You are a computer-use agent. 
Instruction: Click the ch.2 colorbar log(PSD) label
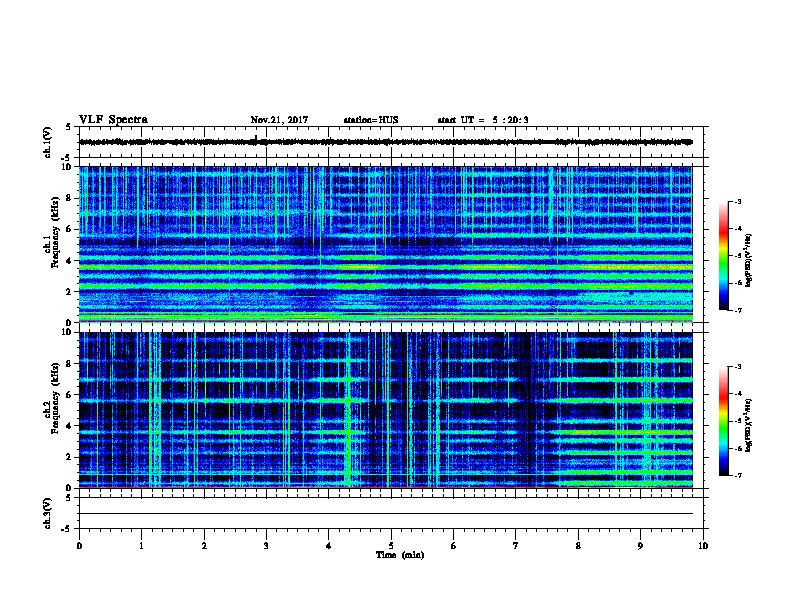[x=749, y=425]
